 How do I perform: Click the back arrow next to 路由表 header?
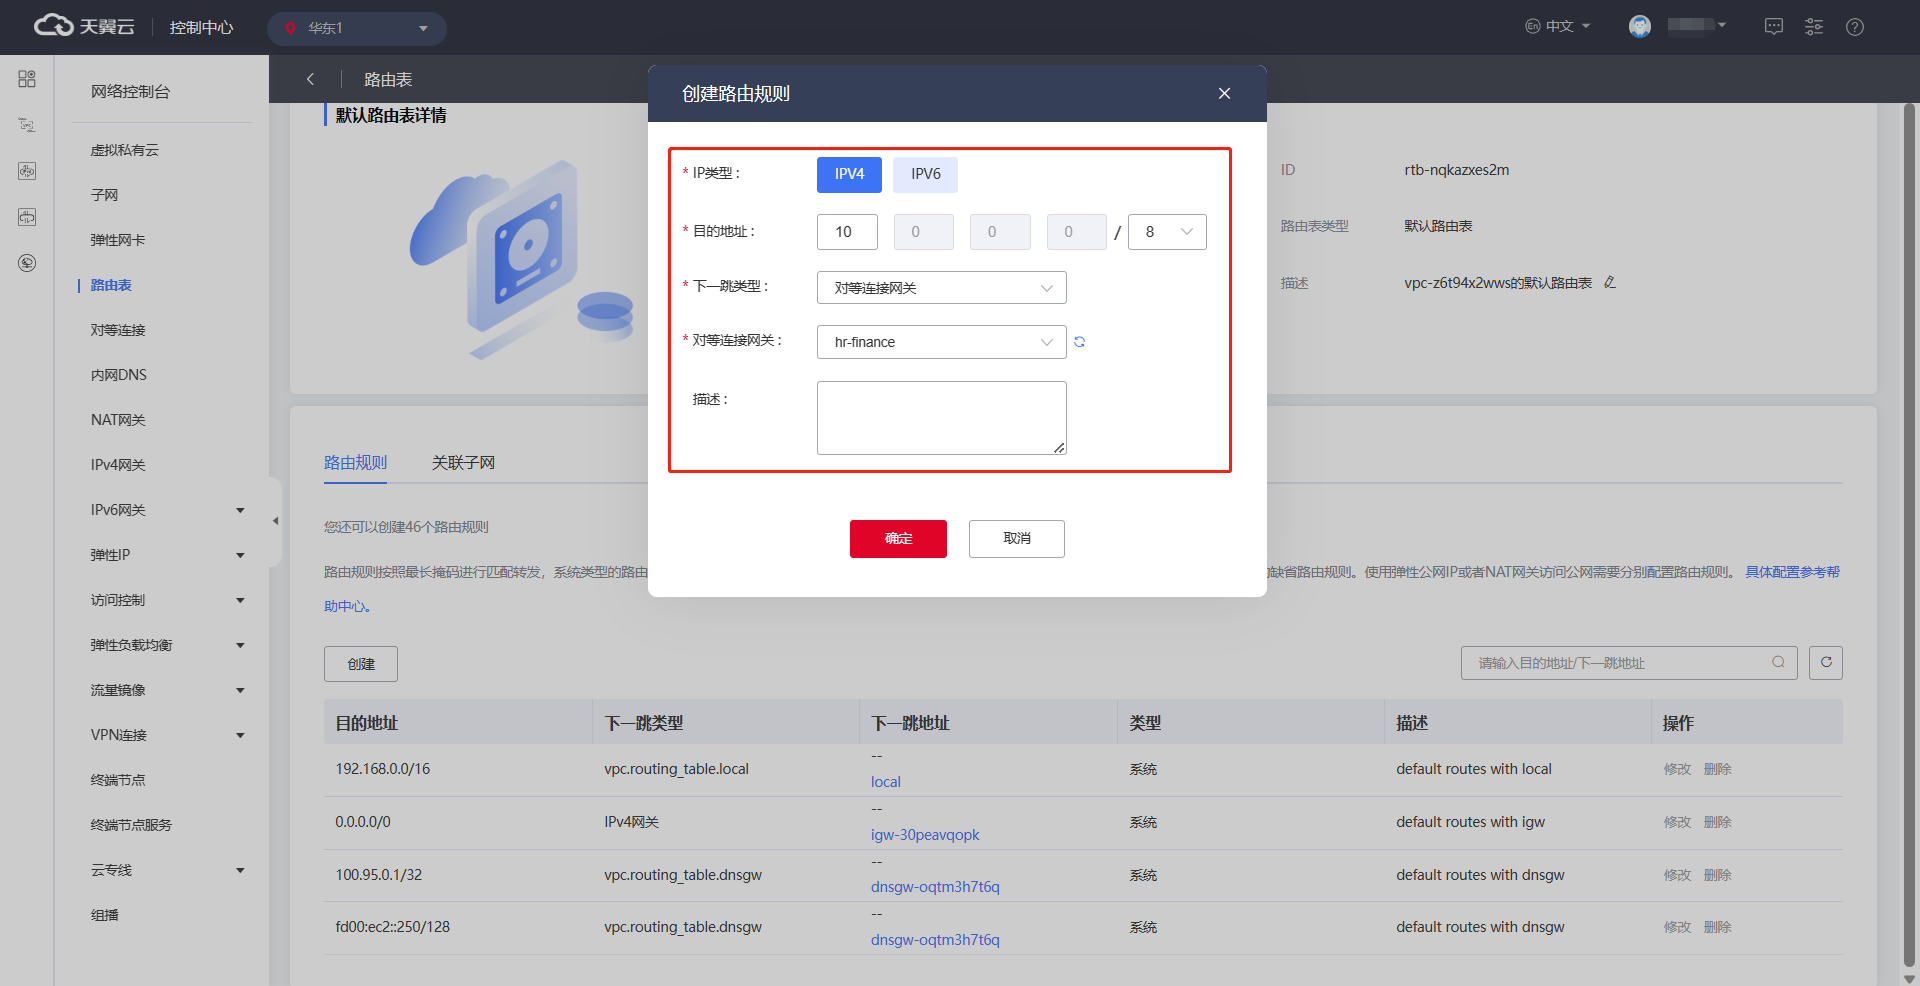tap(310, 79)
